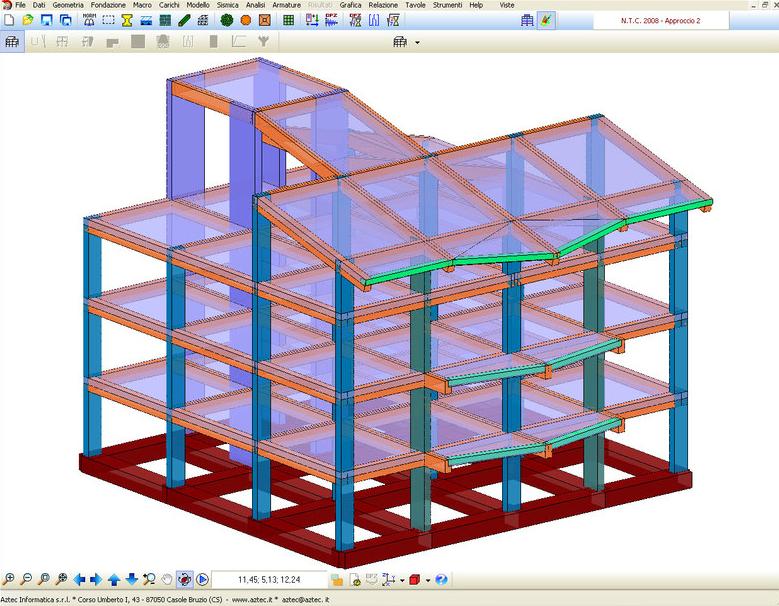
Task: Expand the axes icon dropdown arrow in bottom bar
Action: (x=401, y=580)
